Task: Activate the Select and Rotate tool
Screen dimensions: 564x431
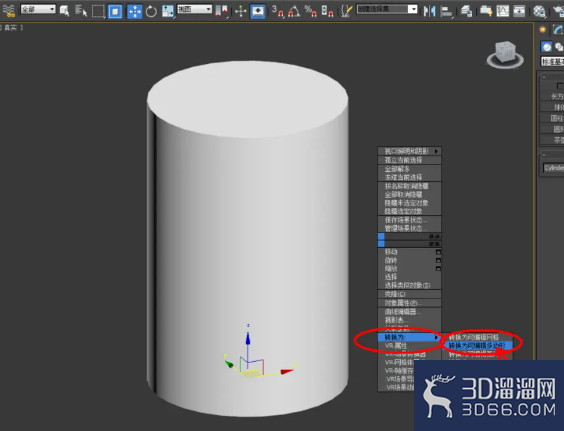Action: (x=151, y=11)
